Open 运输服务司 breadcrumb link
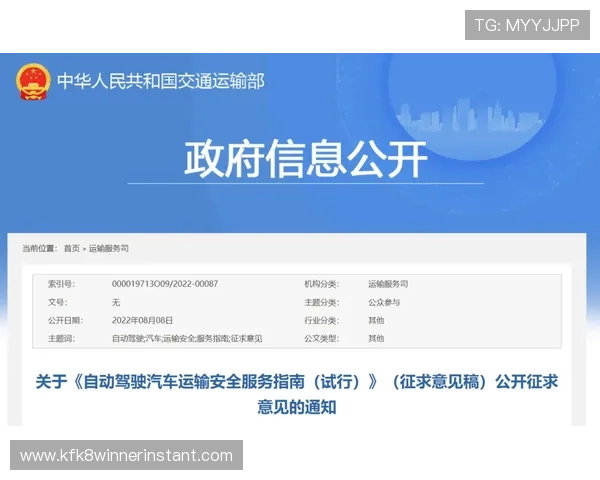The height and width of the screenshot is (480, 600). 109,248
